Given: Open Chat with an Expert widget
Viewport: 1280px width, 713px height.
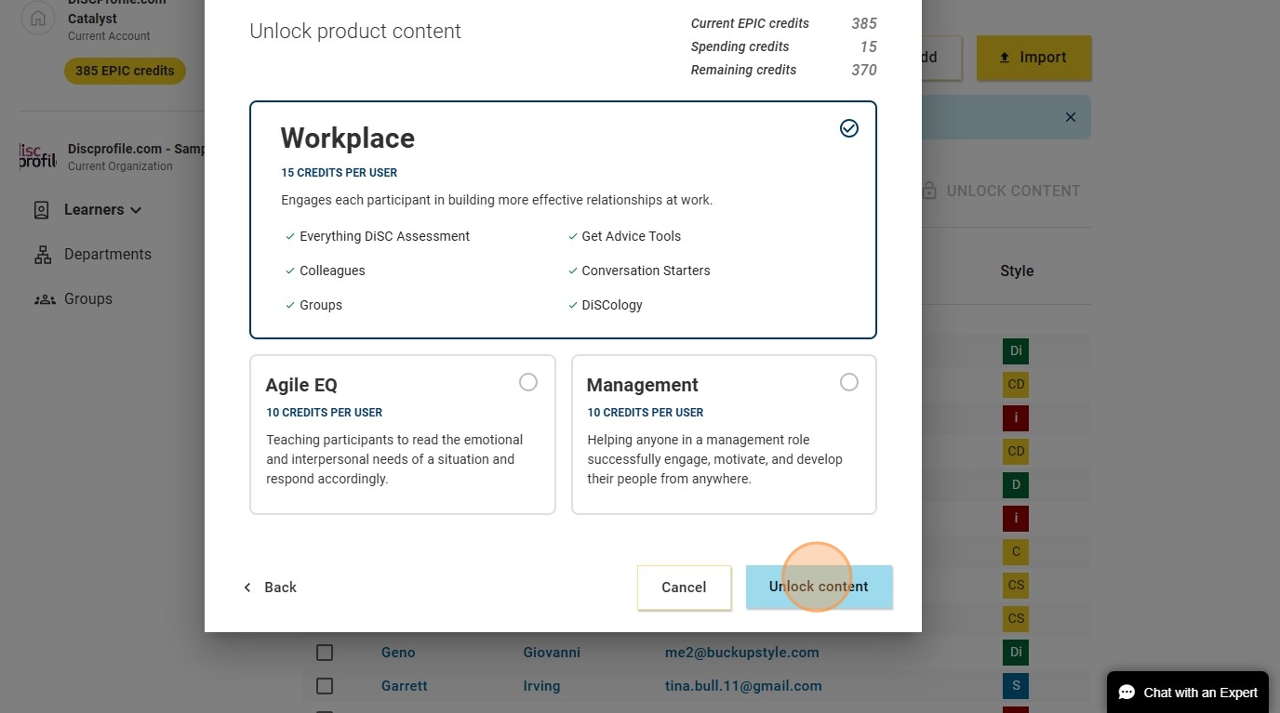Looking at the screenshot, I should coord(1187,692).
